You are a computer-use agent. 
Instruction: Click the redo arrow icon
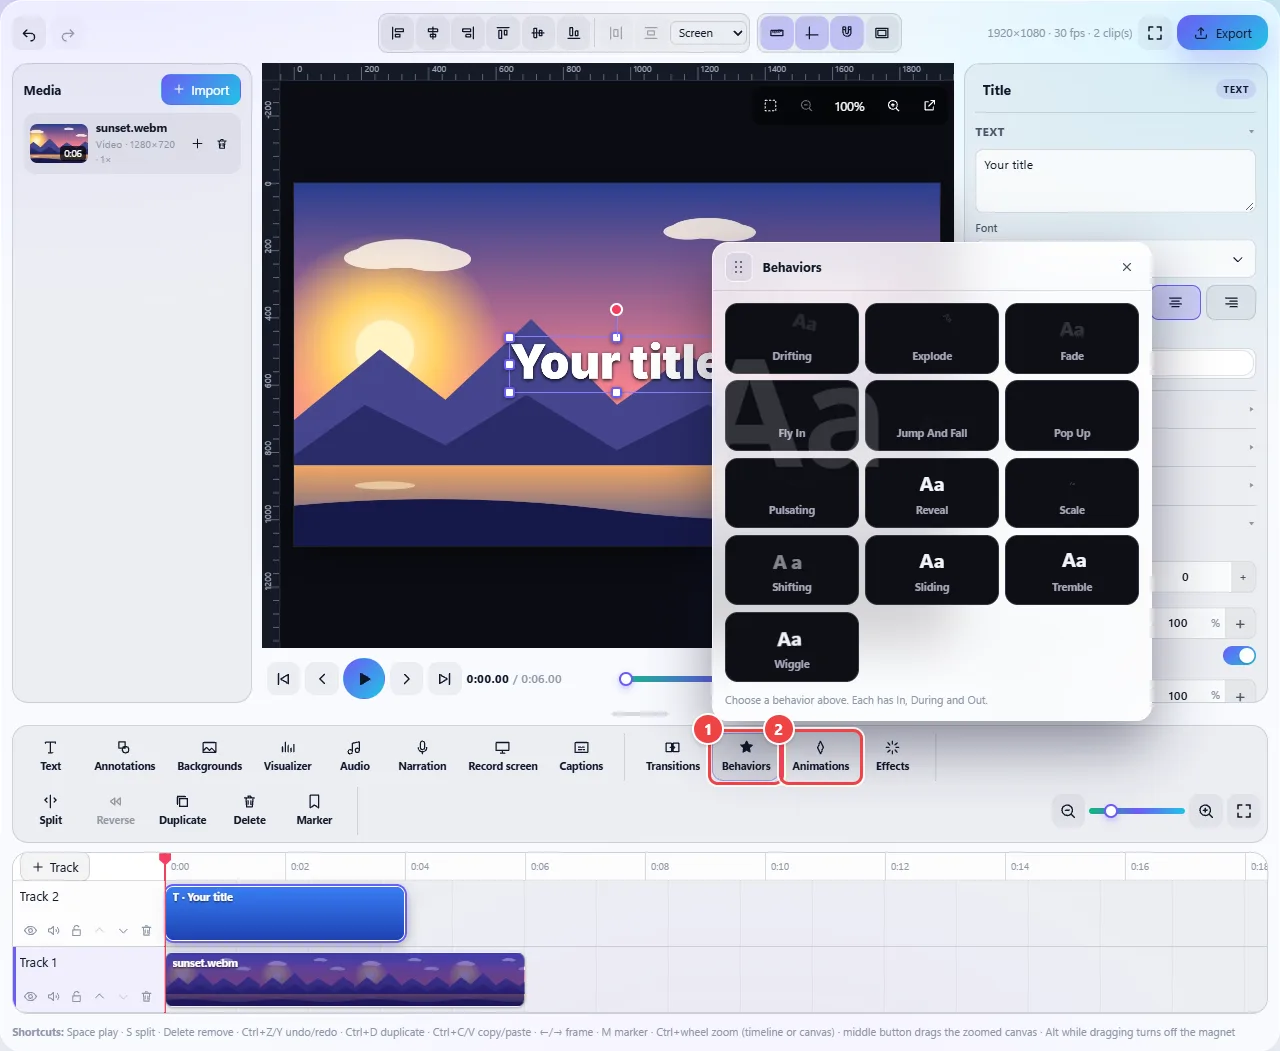pos(68,35)
